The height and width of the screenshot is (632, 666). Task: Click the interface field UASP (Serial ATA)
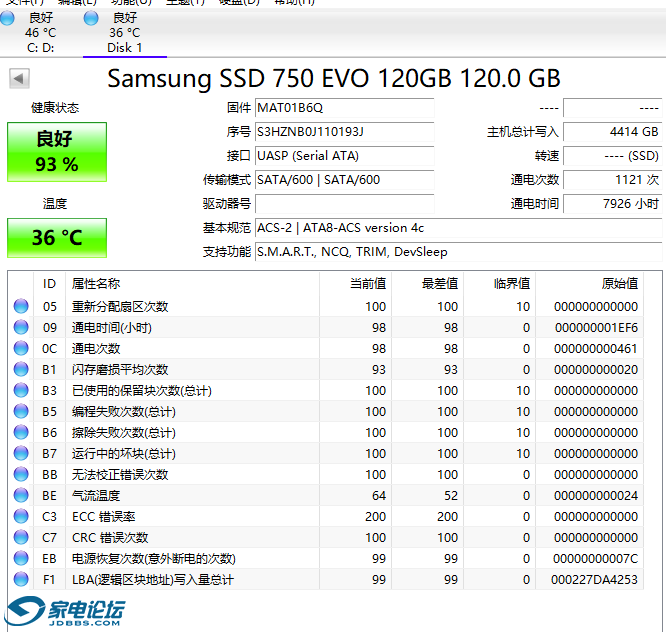pos(344,156)
